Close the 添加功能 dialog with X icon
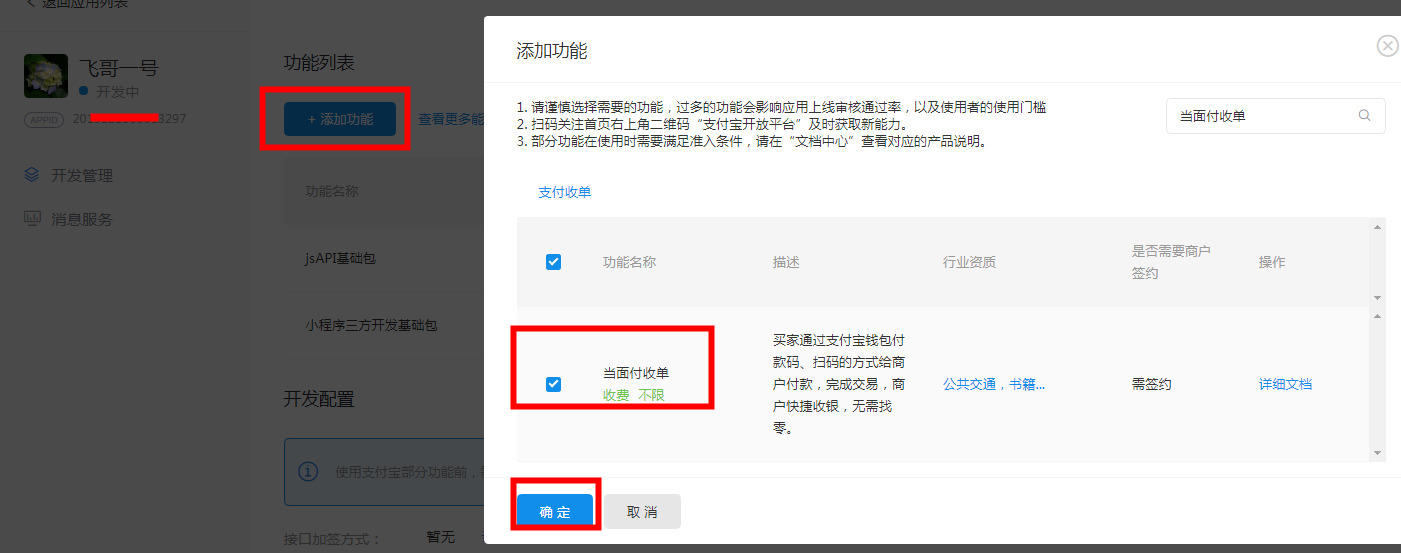Image resolution: width=1401 pixels, height=553 pixels. [x=1388, y=46]
